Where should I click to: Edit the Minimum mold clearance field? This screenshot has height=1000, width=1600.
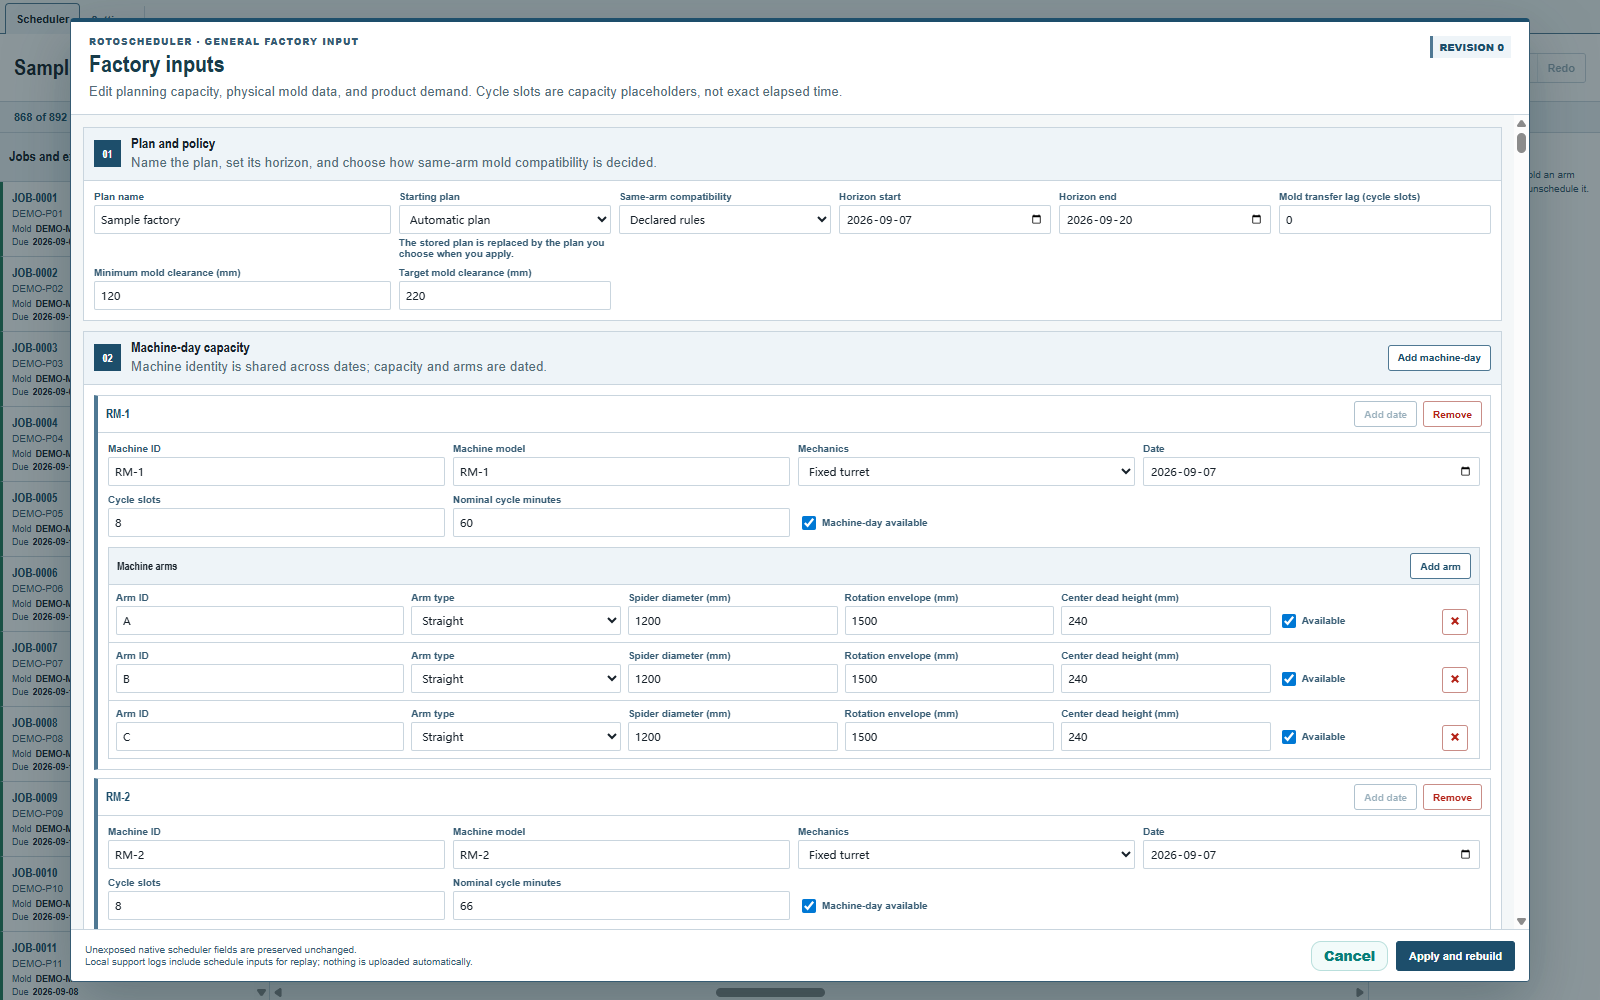[x=242, y=296]
